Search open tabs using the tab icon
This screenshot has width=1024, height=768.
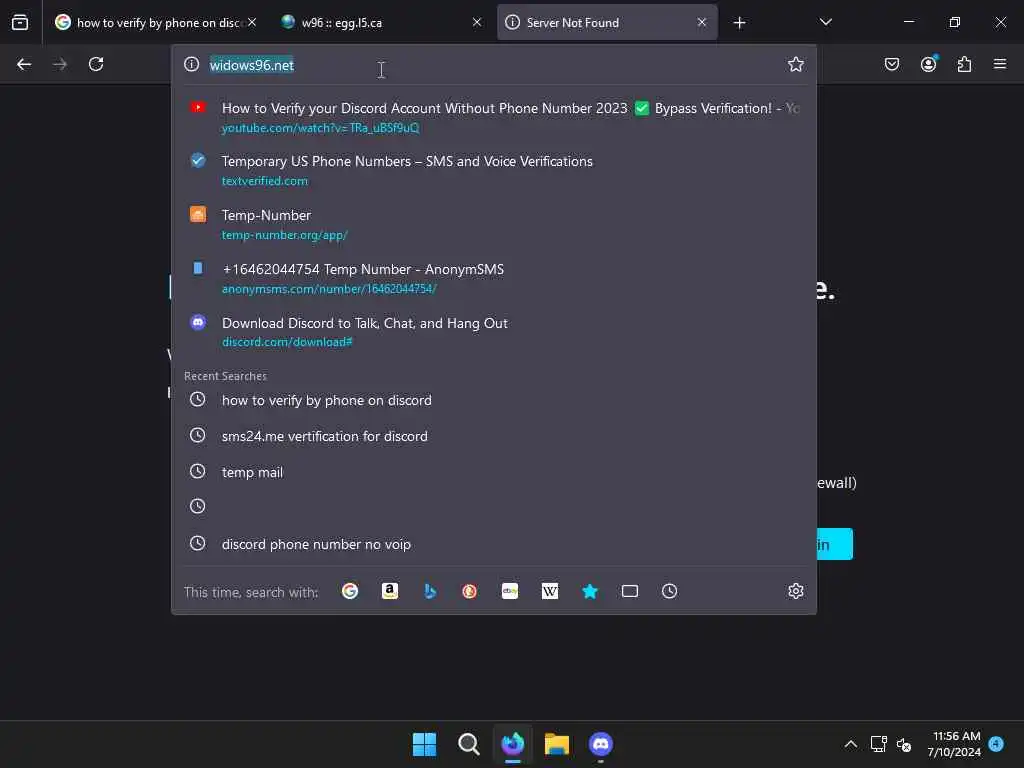coord(630,591)
